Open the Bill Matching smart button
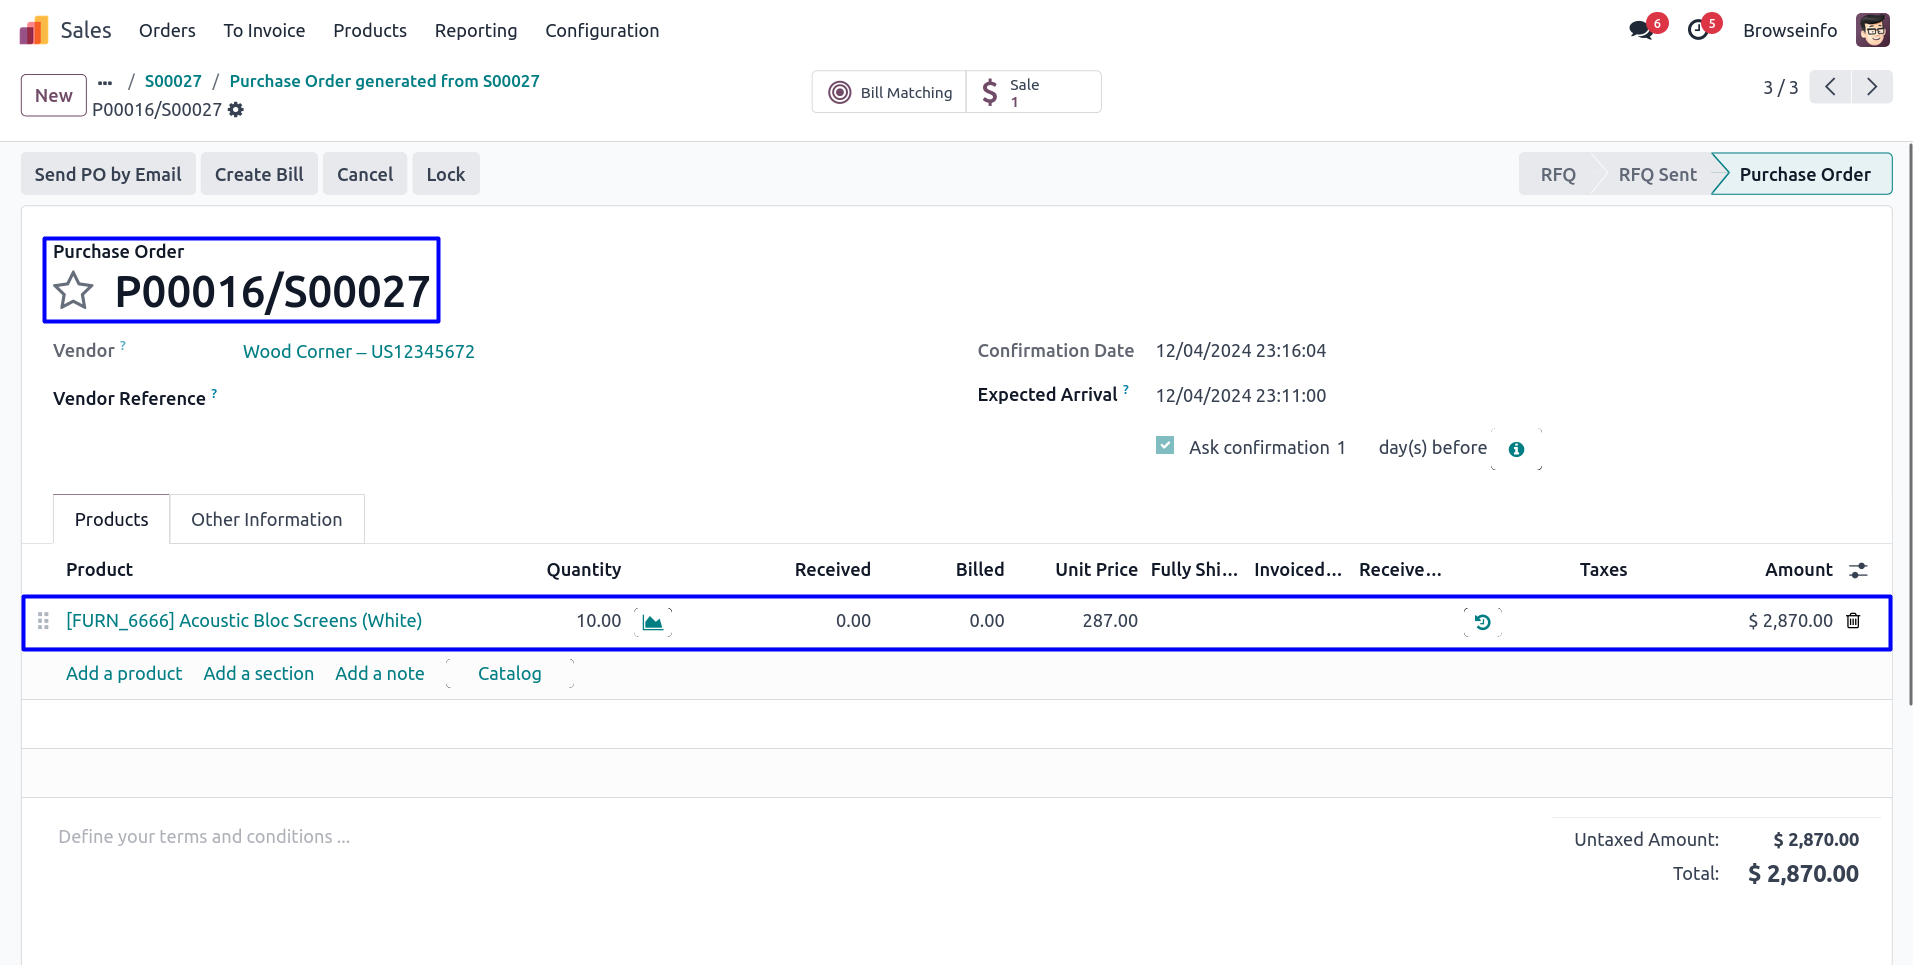 click(889, 92)
